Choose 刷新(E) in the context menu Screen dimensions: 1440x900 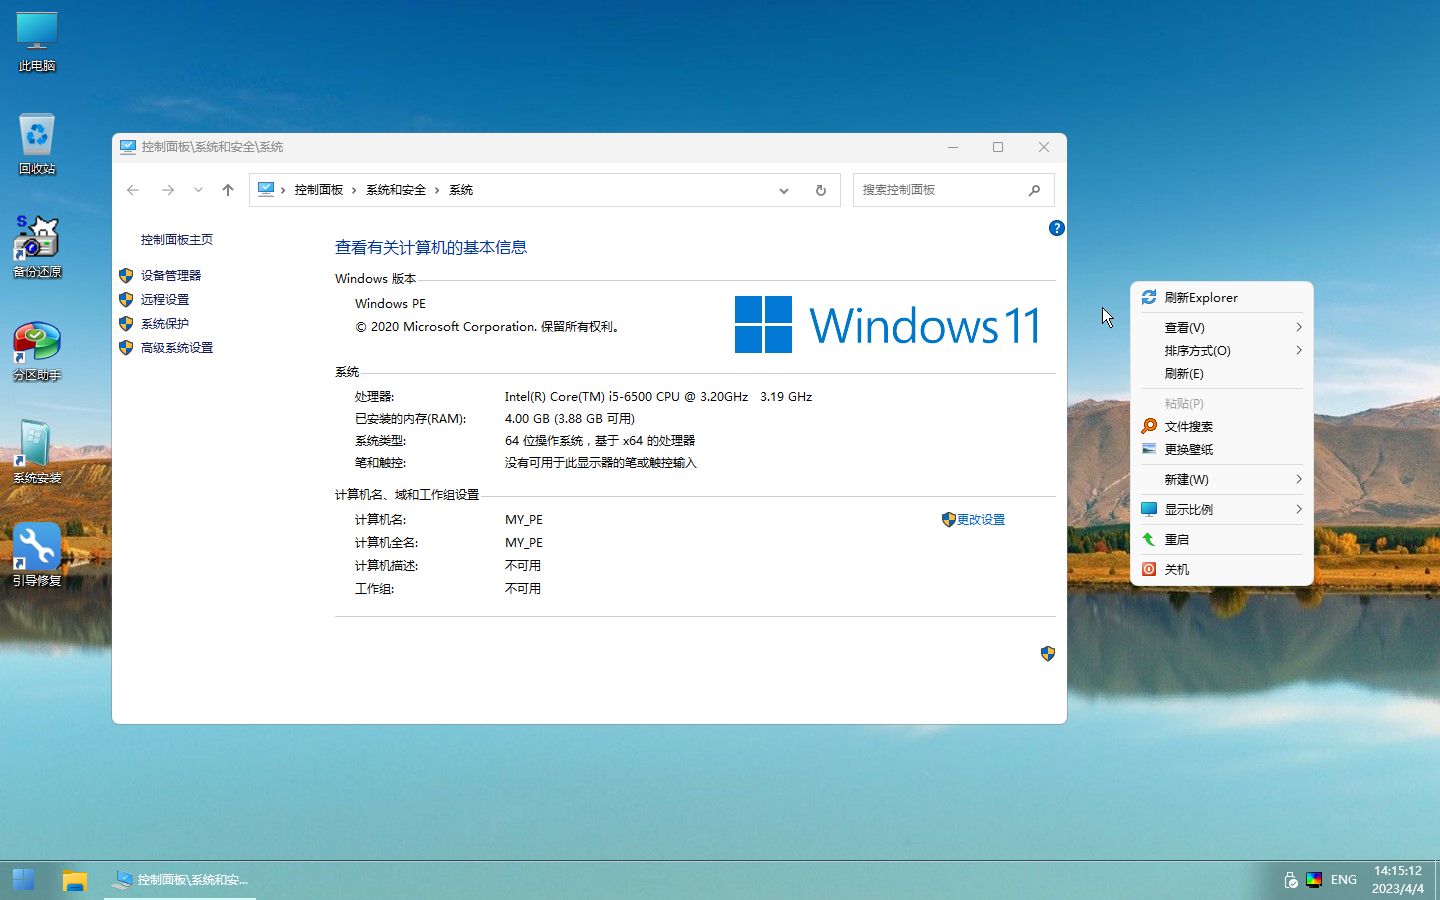click(x=1221, y=373)
